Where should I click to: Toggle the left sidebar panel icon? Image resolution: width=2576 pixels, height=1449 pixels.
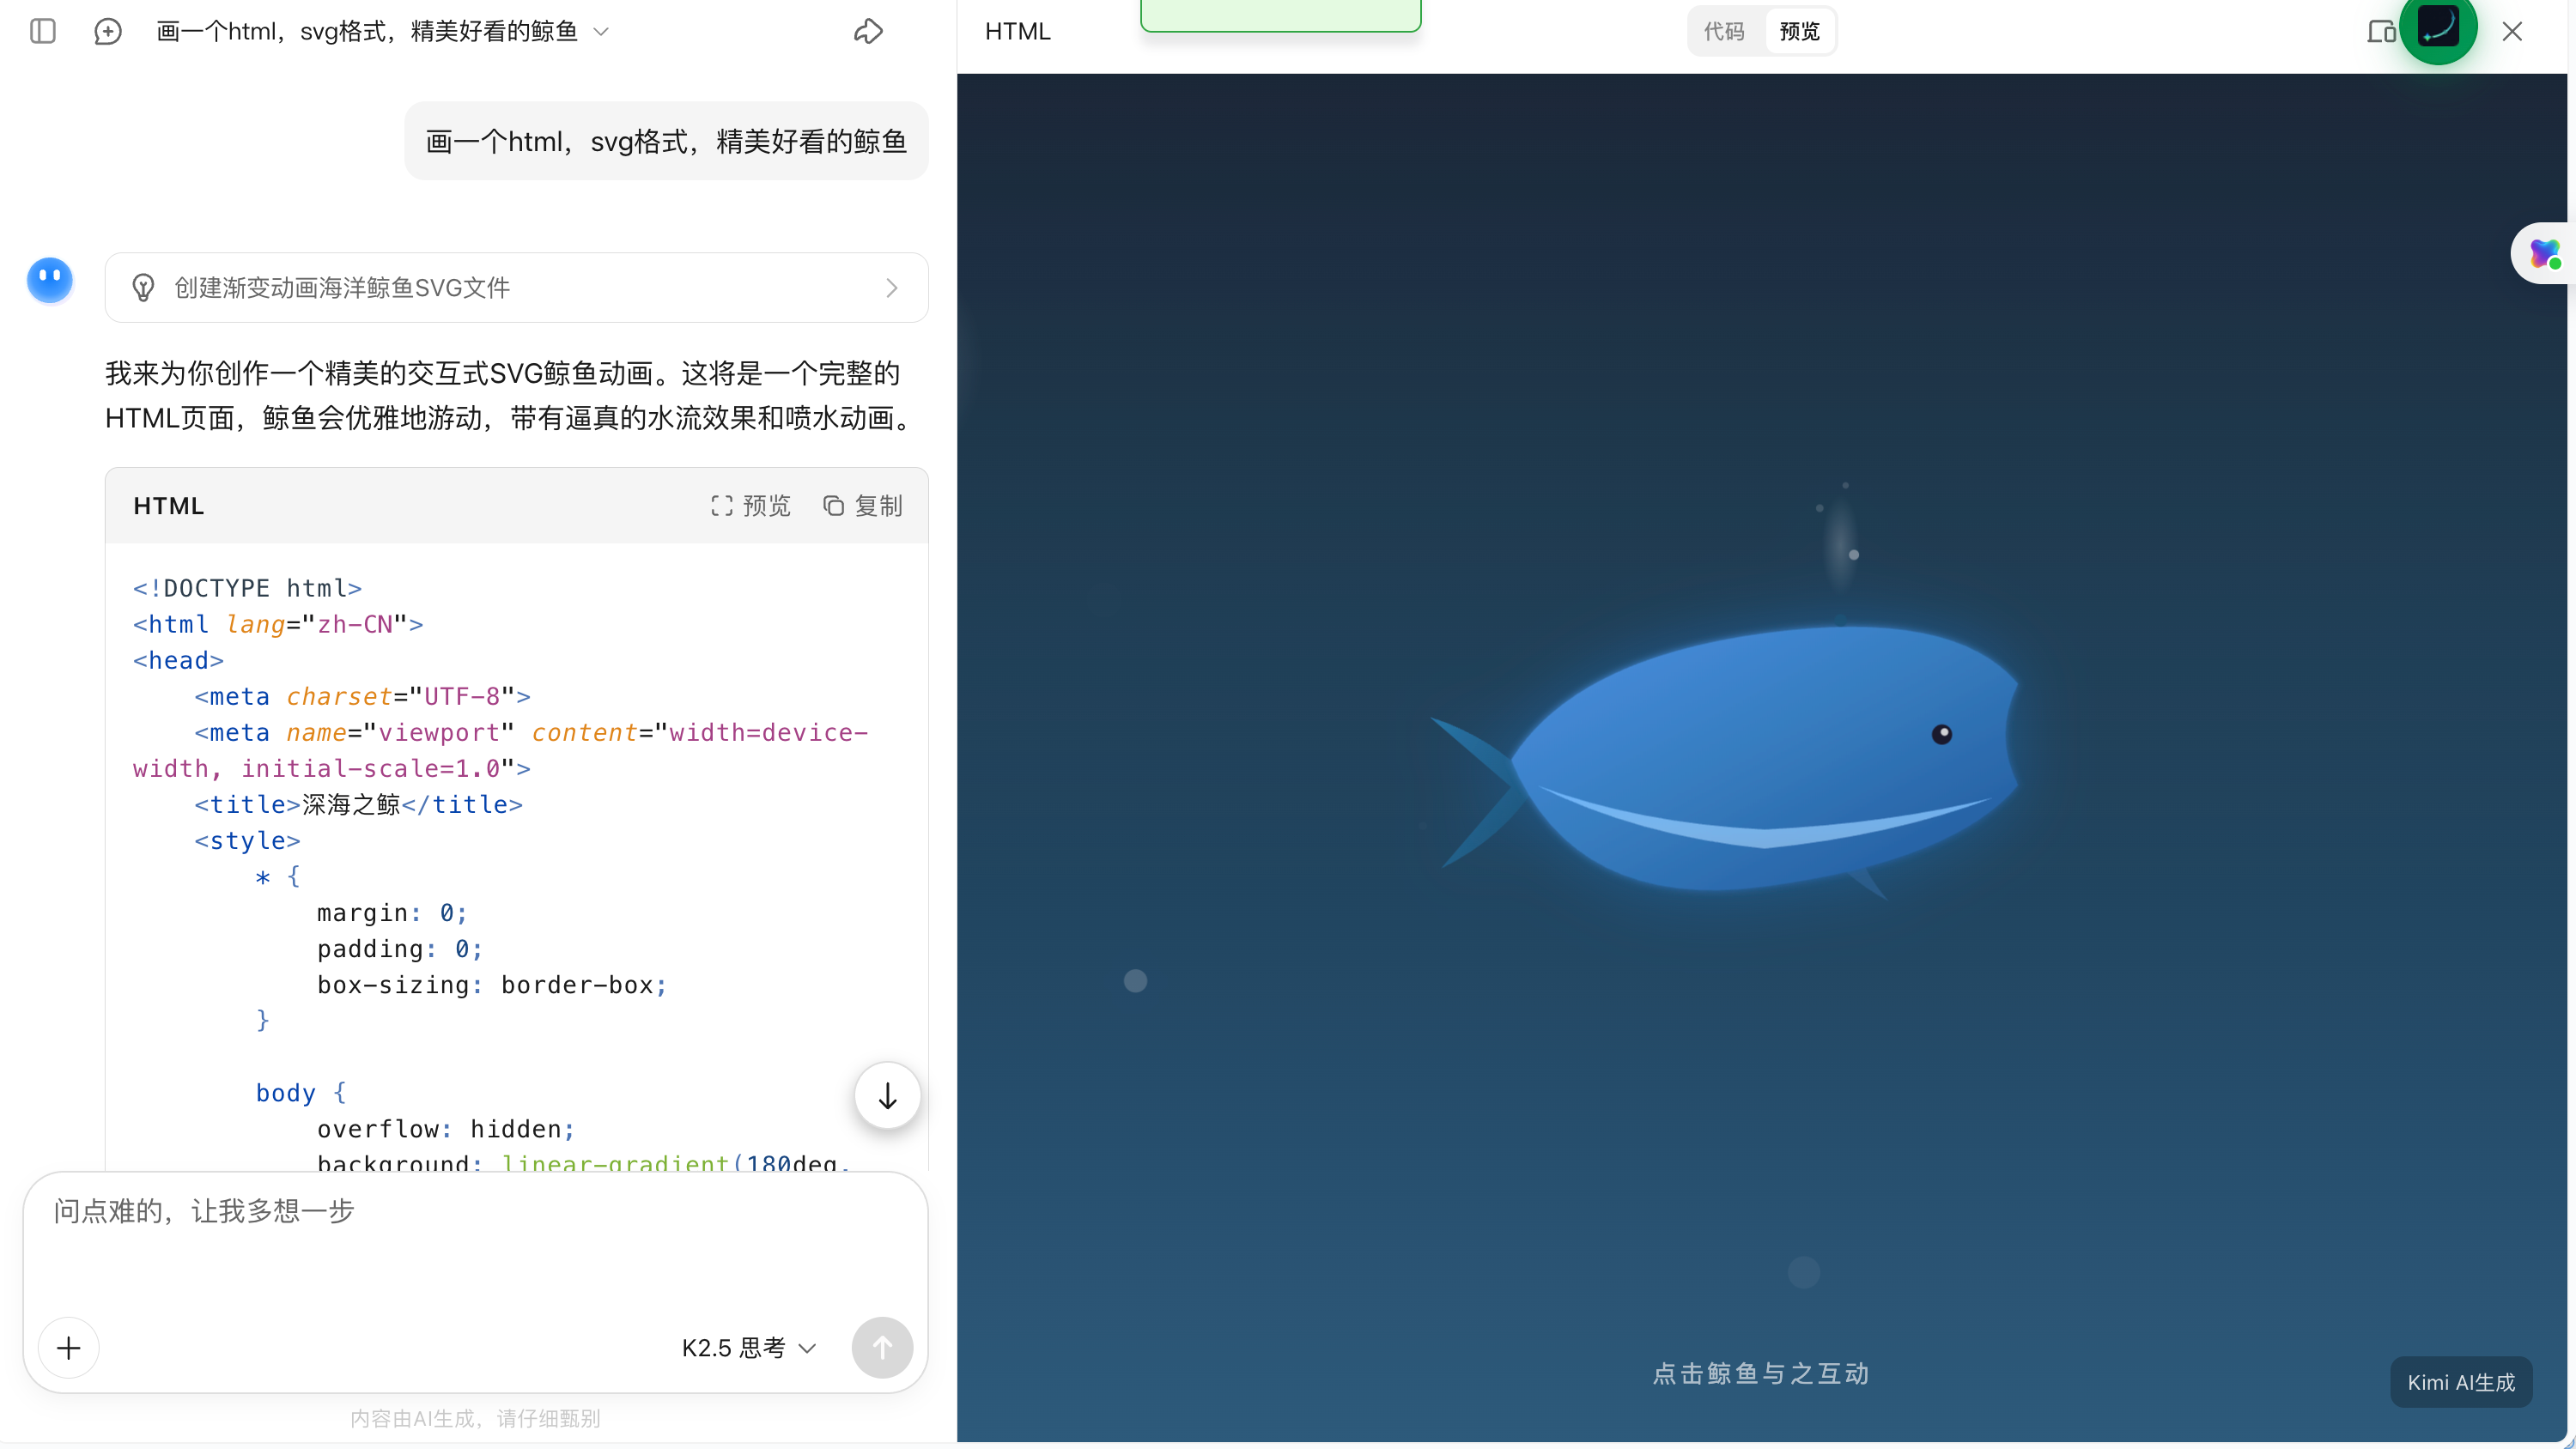click(43, 31)
